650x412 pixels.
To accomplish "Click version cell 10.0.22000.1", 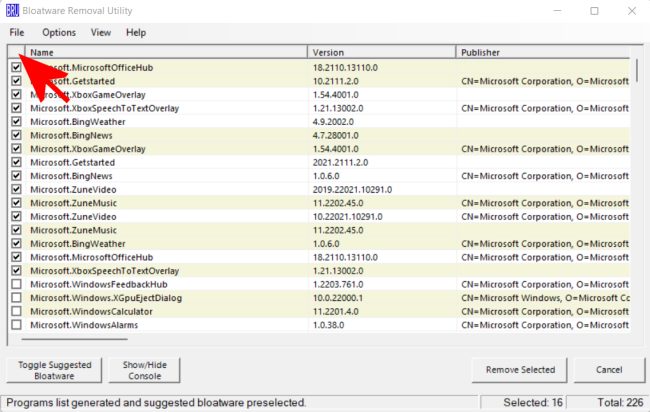I will click(338, 298).
